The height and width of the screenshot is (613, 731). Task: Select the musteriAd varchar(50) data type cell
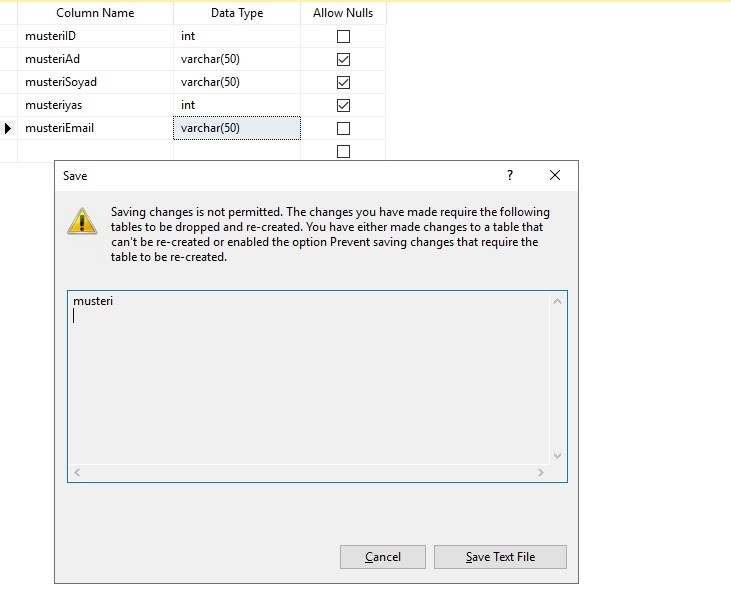pyautogui.click(x=237, y=59)
